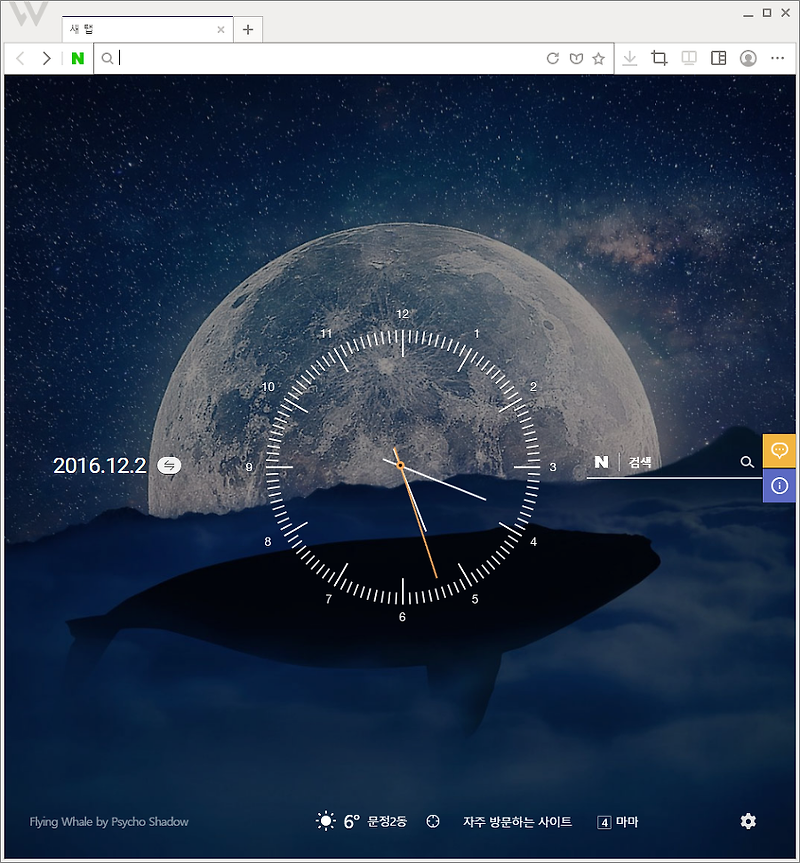This screenshot has width=800, height=863.
Task: Open the three-dot browser menu
Action: 777,58
